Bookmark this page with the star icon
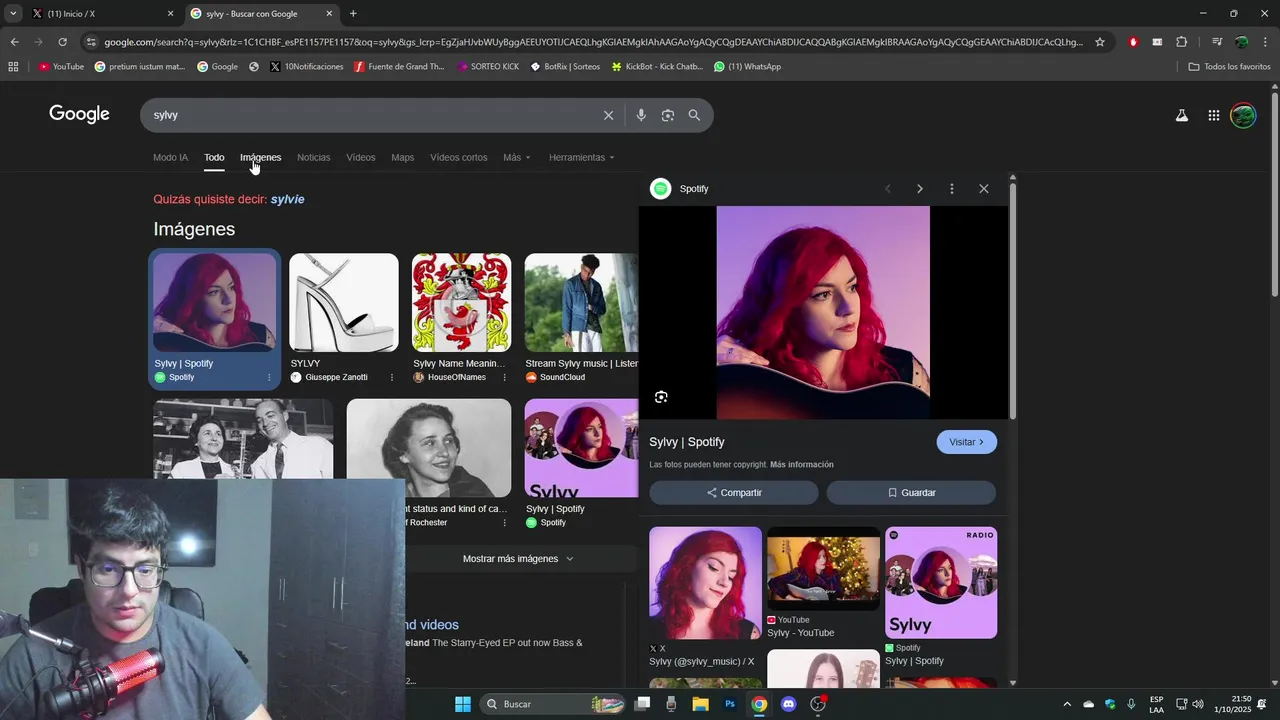 click(1100, 42)
